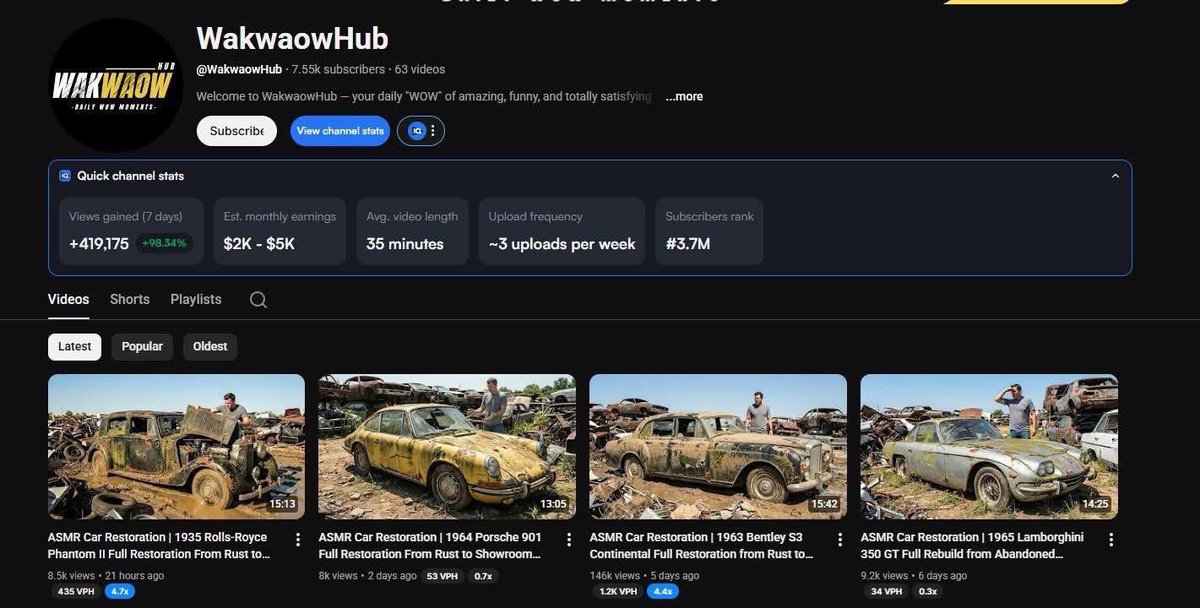Play the yellow Porsche 901 thumbnail
Viewport: 1200px width, 608px height.
coord(447,446)
